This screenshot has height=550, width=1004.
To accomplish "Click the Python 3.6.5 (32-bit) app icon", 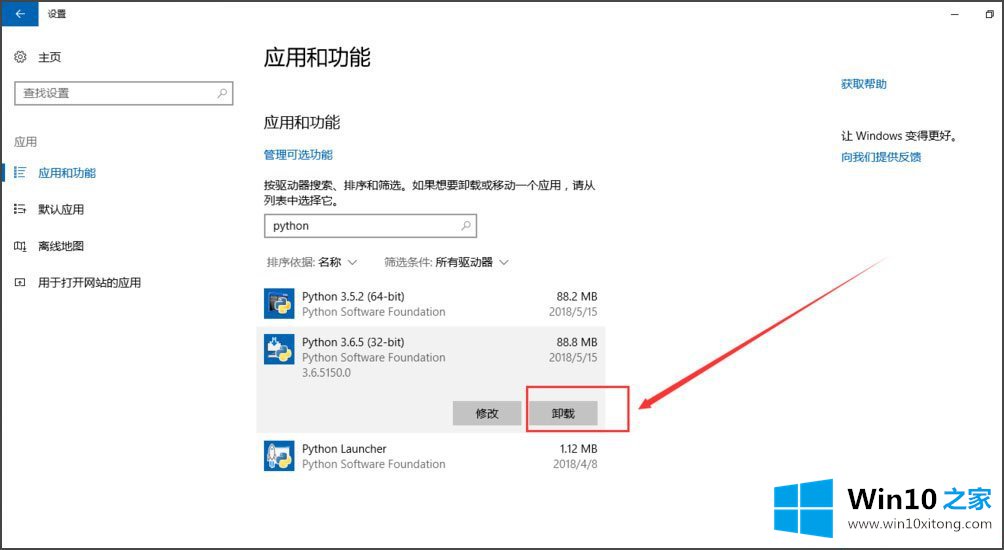I will [279, 349].
